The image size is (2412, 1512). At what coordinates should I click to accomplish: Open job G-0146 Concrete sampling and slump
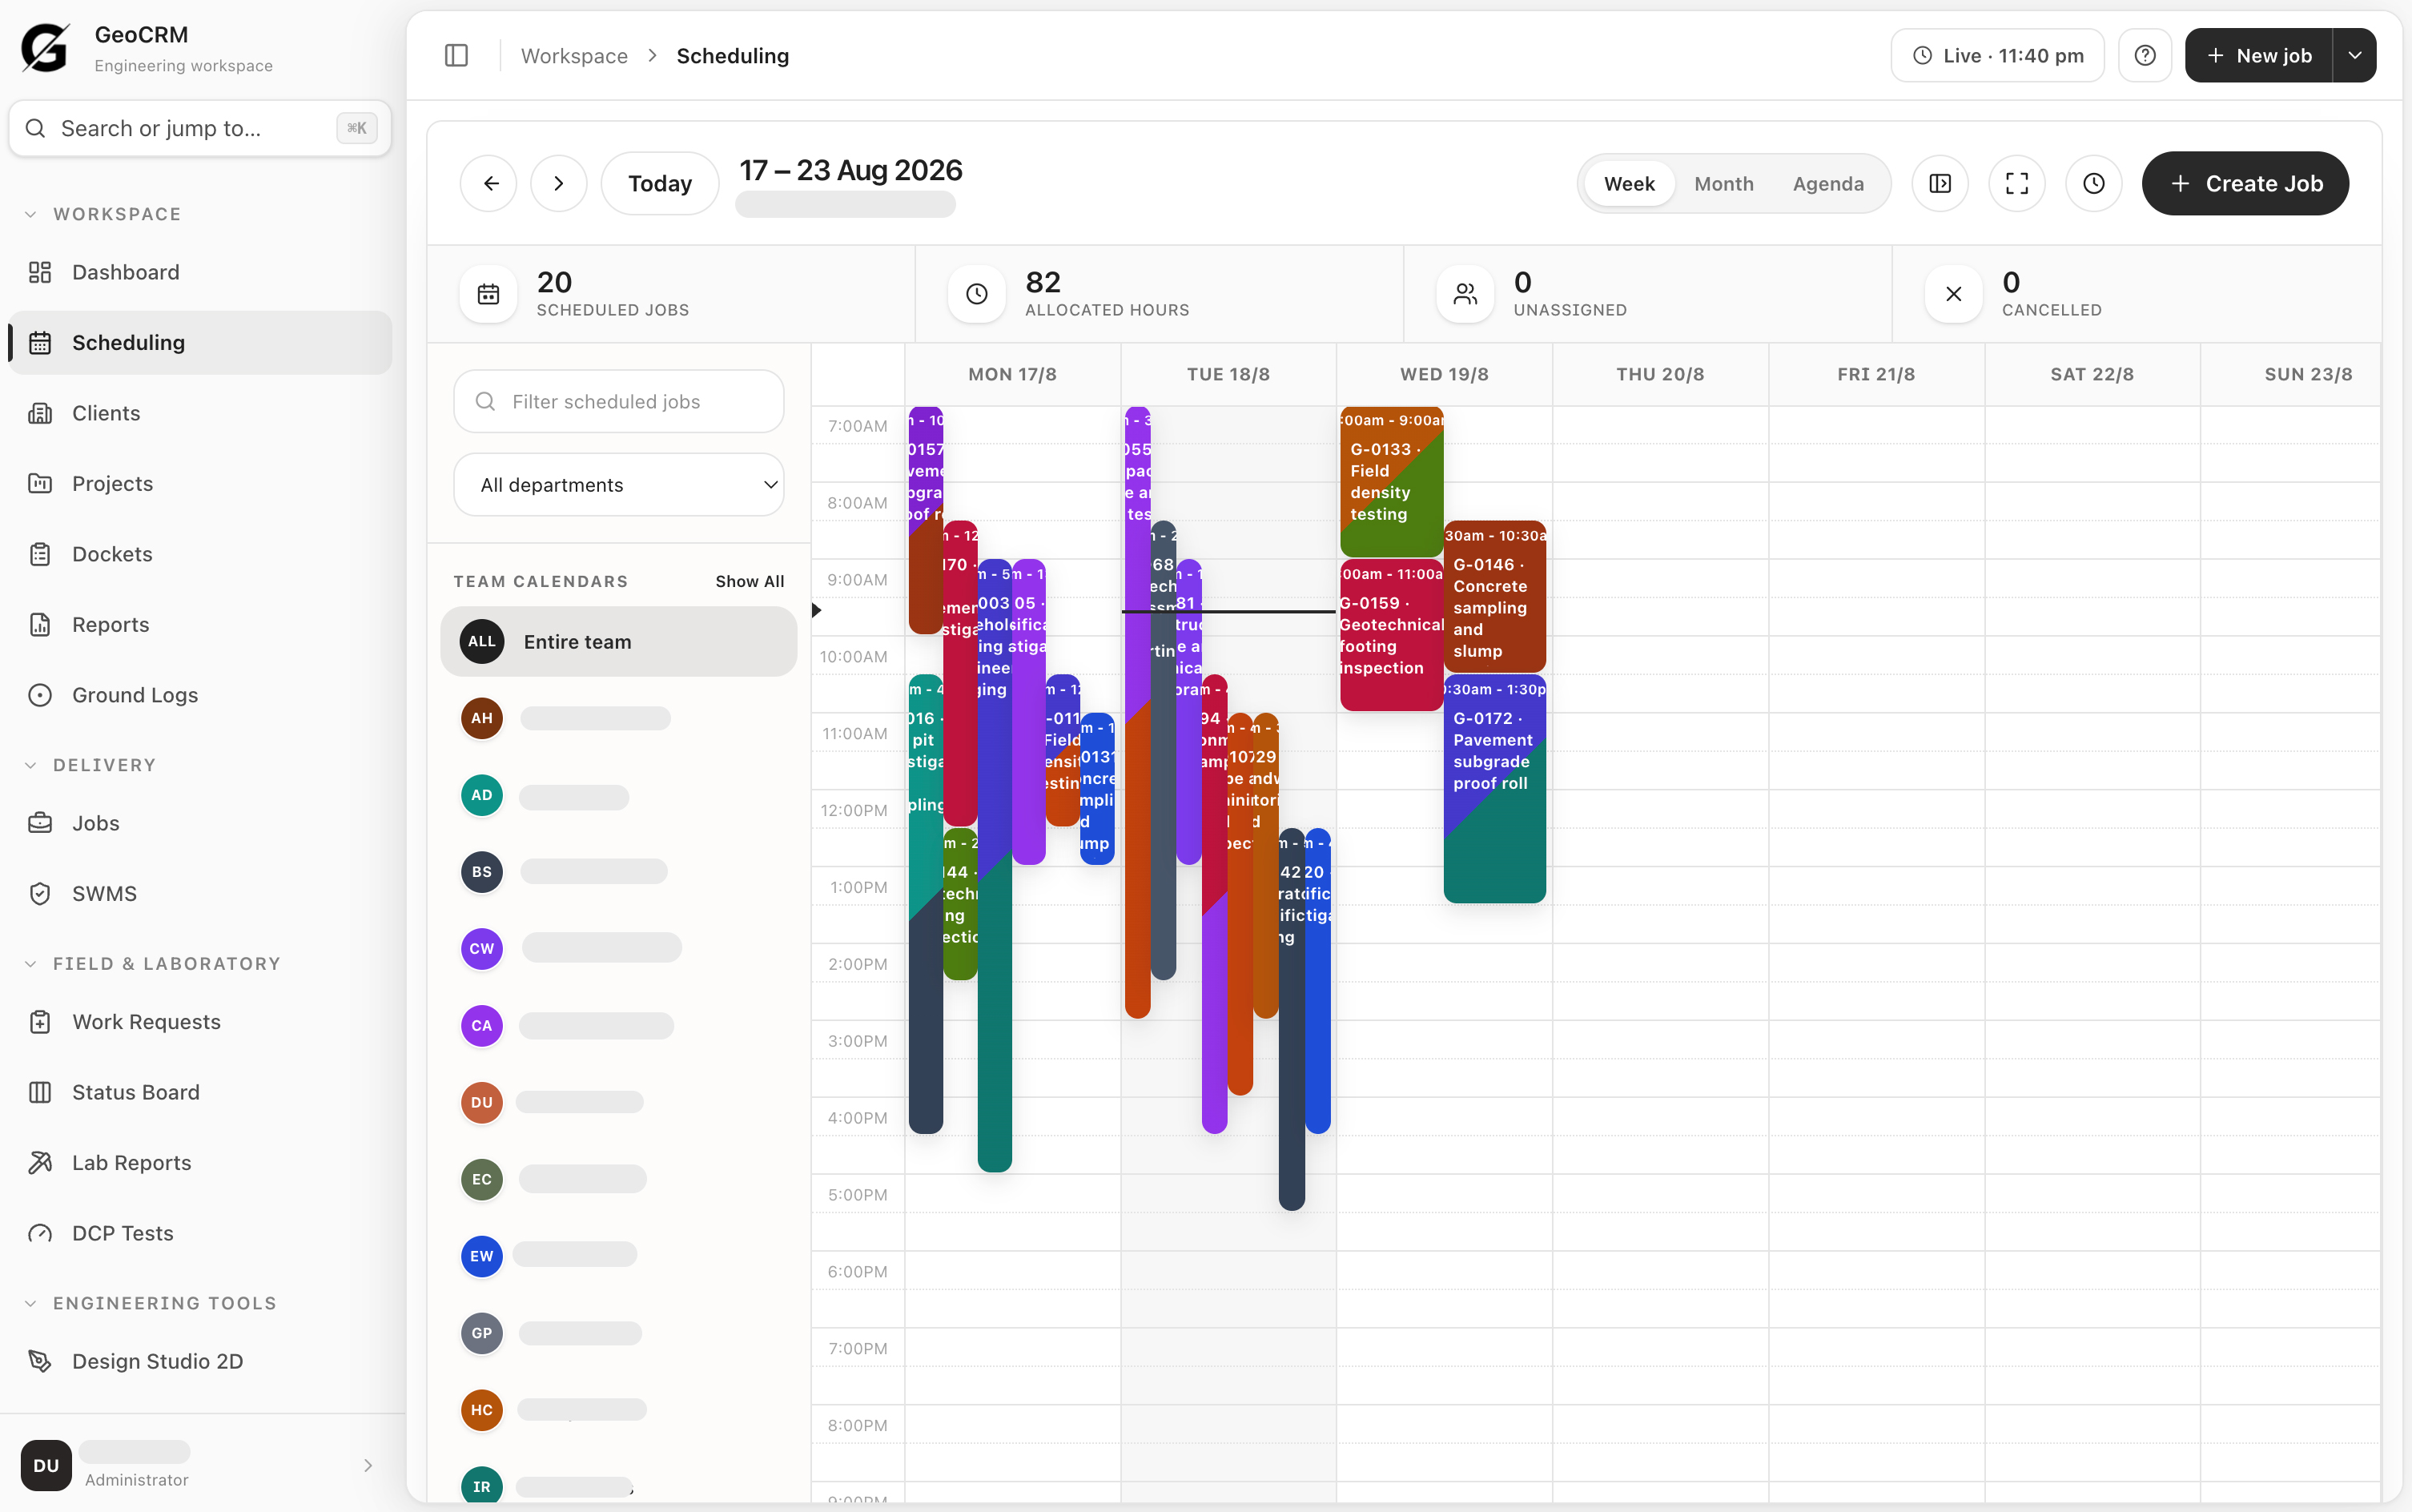tap(1495, 596)
